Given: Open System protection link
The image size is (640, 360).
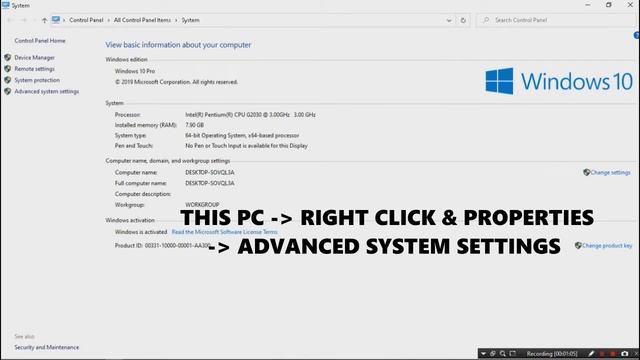Looking at the screenshot, I should click(x=37, y=80).
